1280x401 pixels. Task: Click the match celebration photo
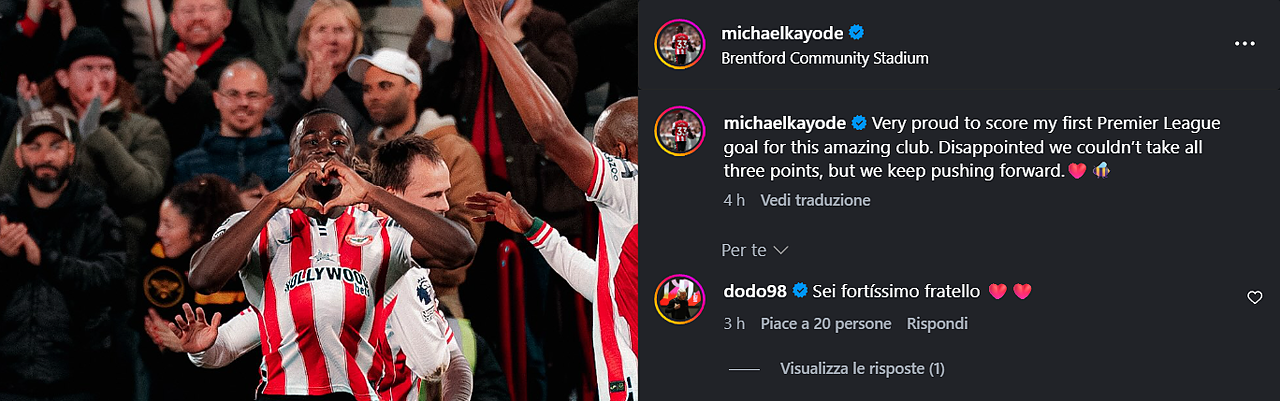(319, 200)
